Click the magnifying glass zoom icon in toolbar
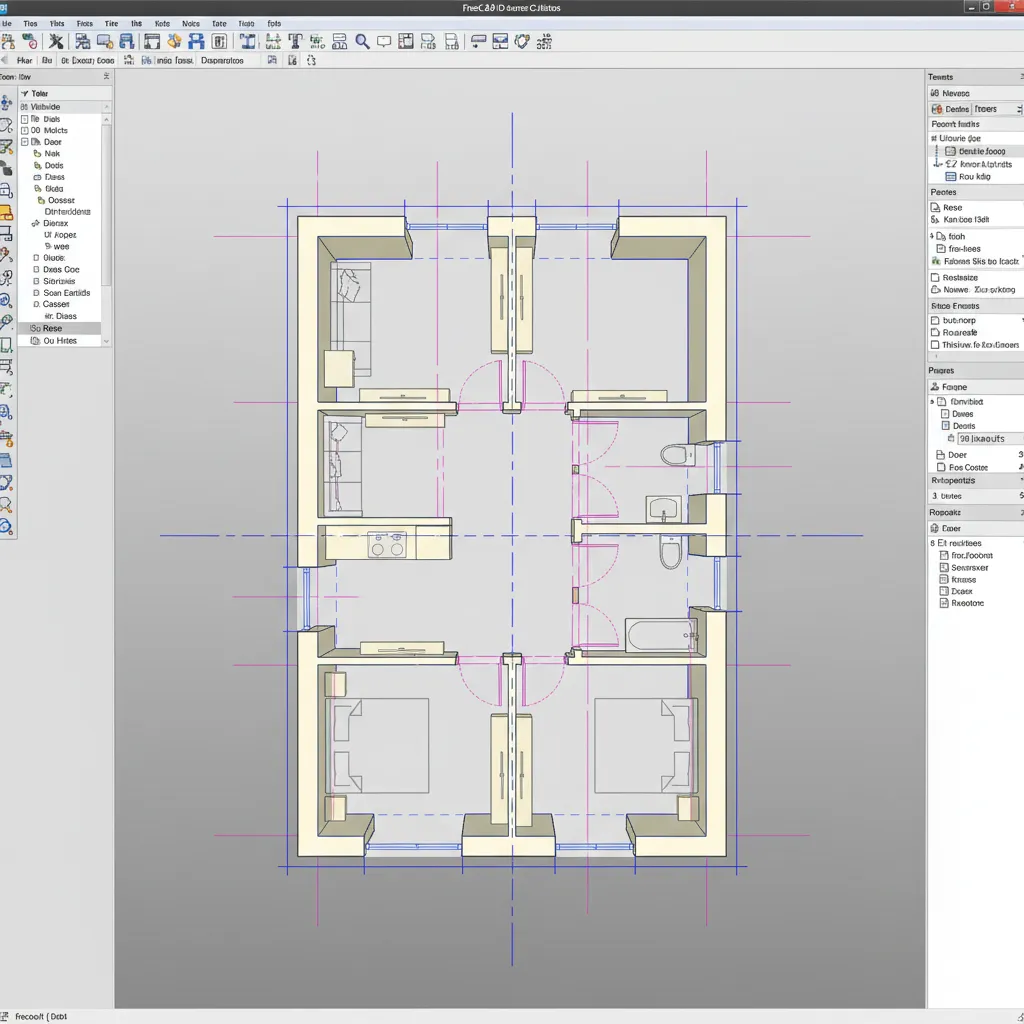The width and height of the screenshot is (1024, 1024). tap(362, 42)
